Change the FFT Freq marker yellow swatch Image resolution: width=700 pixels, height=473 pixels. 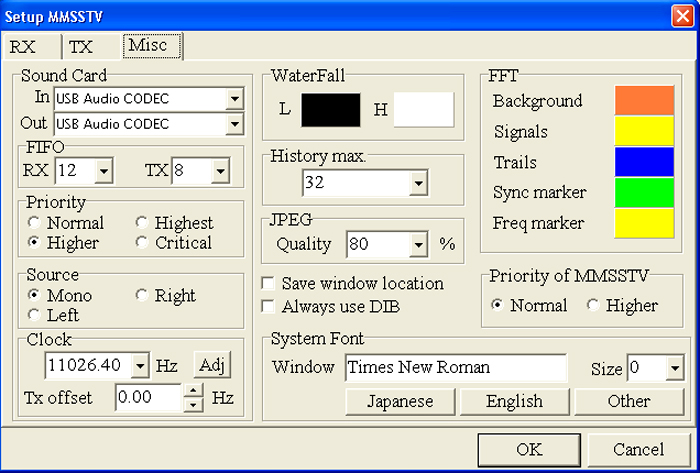644,223
